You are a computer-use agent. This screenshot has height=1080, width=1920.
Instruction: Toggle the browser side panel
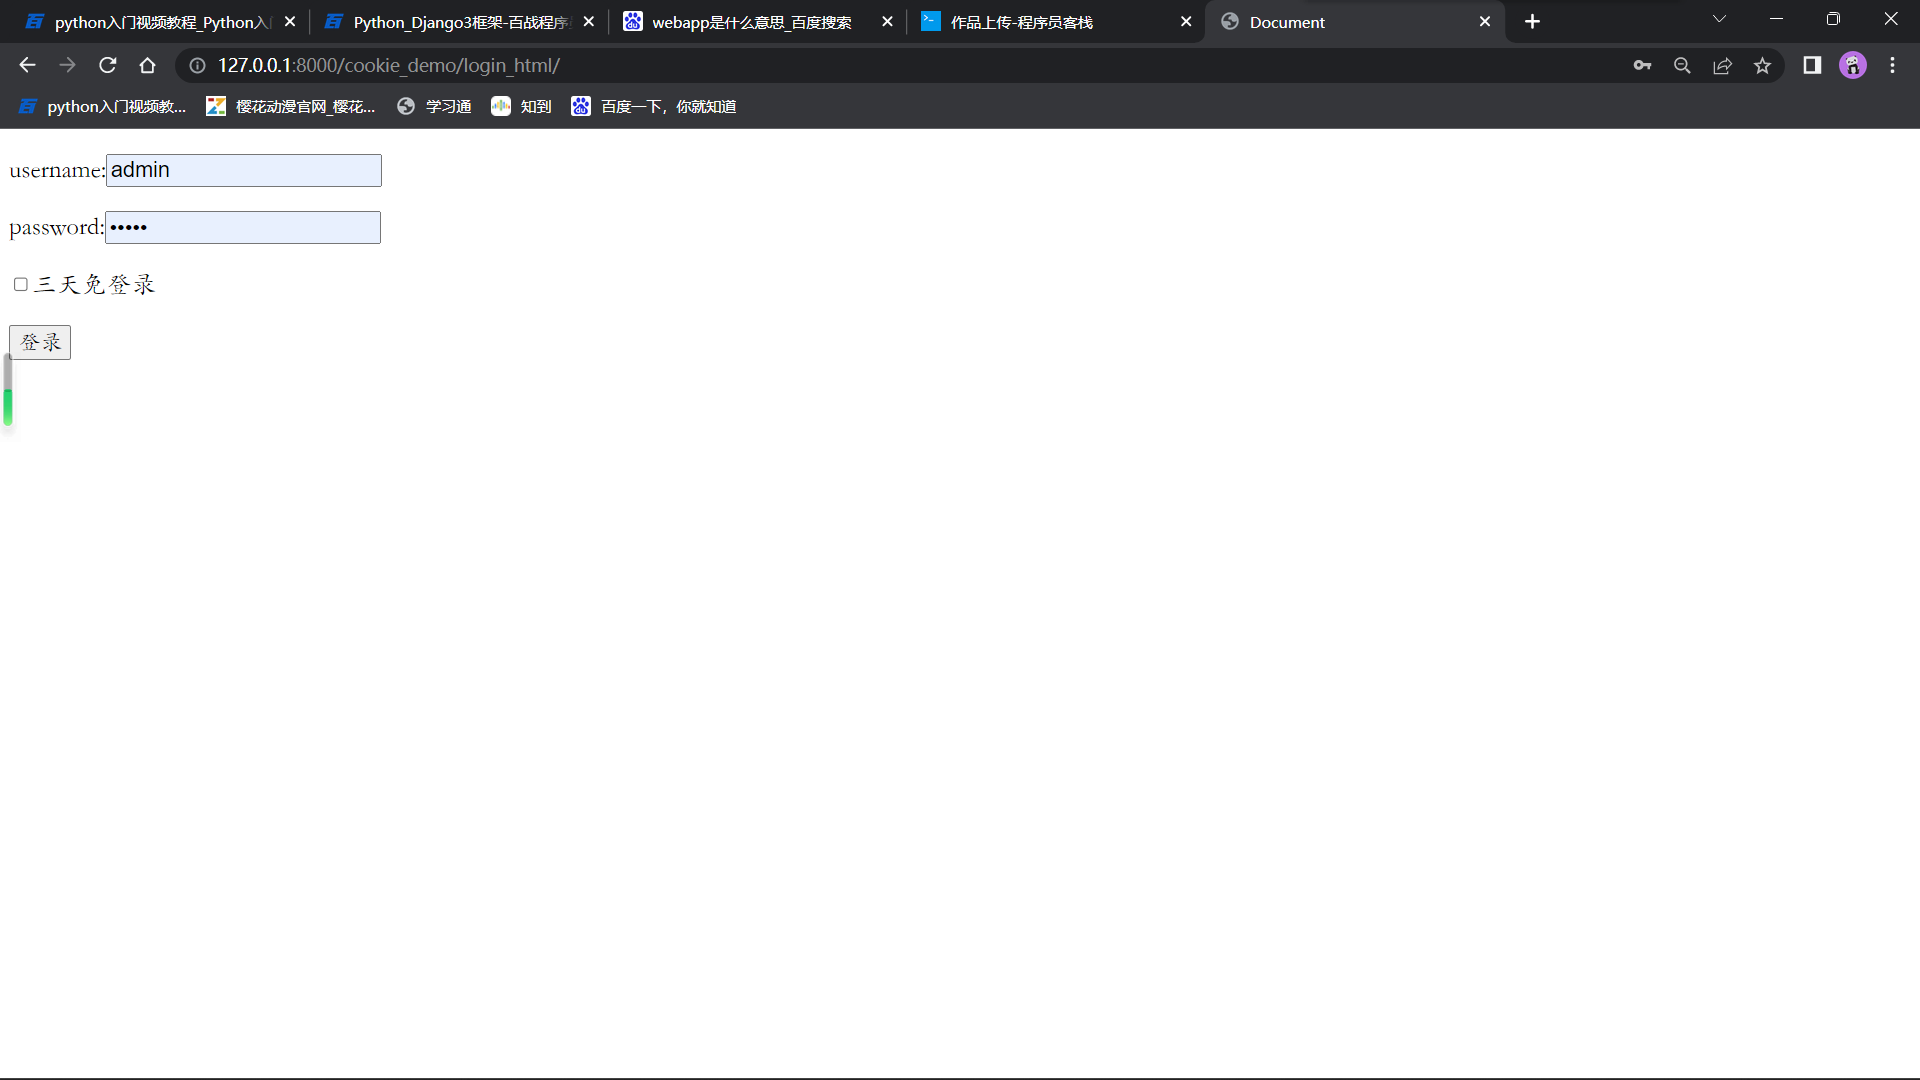[1812, 65]
